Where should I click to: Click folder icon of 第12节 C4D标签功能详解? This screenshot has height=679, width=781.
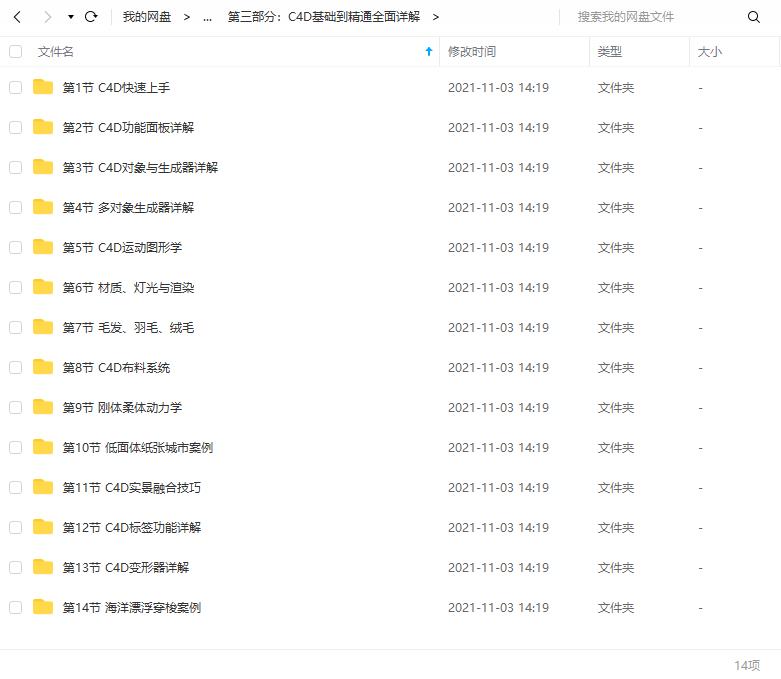click(43, 527)
